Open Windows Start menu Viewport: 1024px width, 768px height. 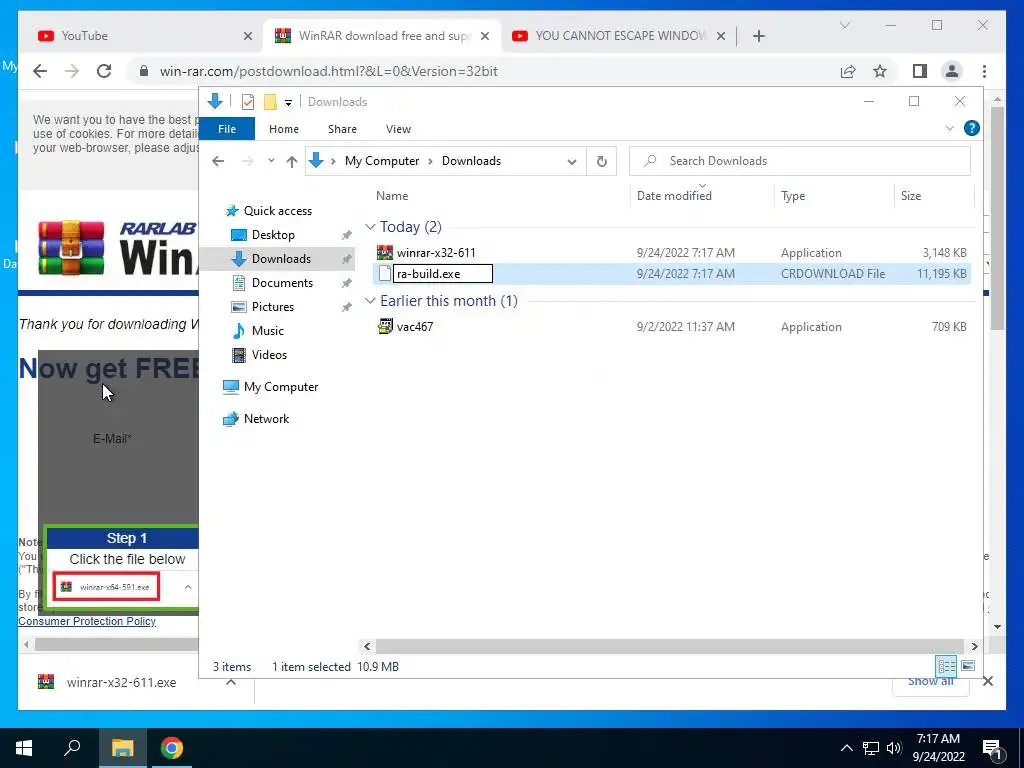tap(24, 748)
